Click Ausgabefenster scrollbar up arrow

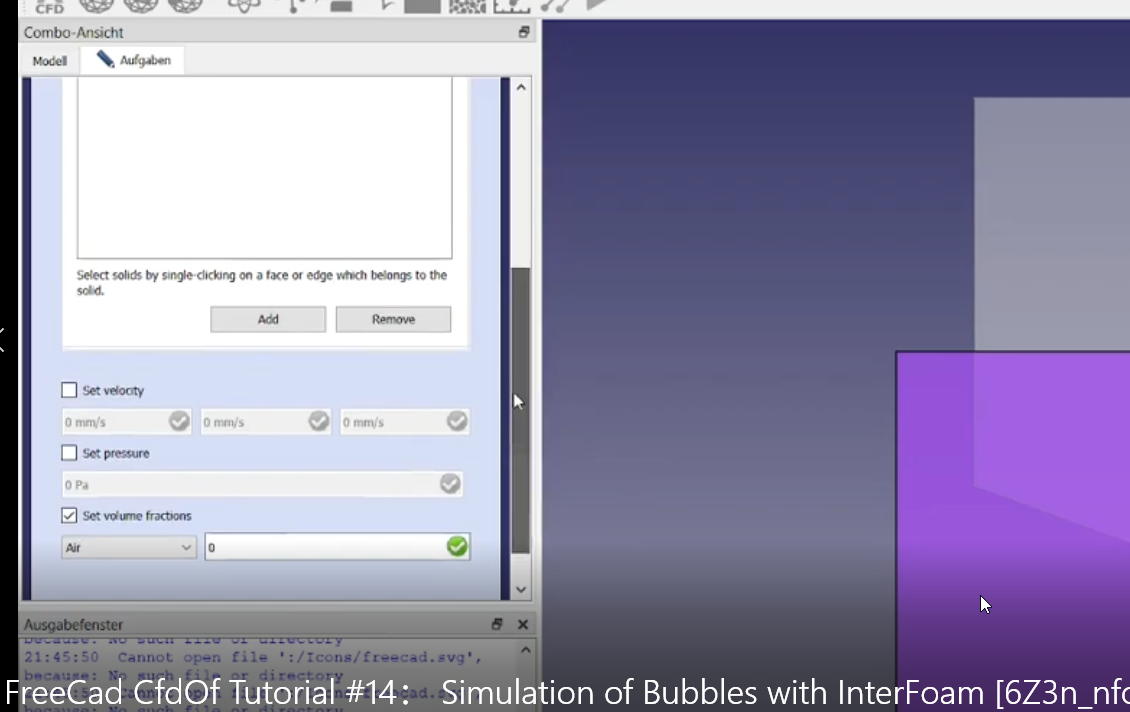(x=526, y=650)
